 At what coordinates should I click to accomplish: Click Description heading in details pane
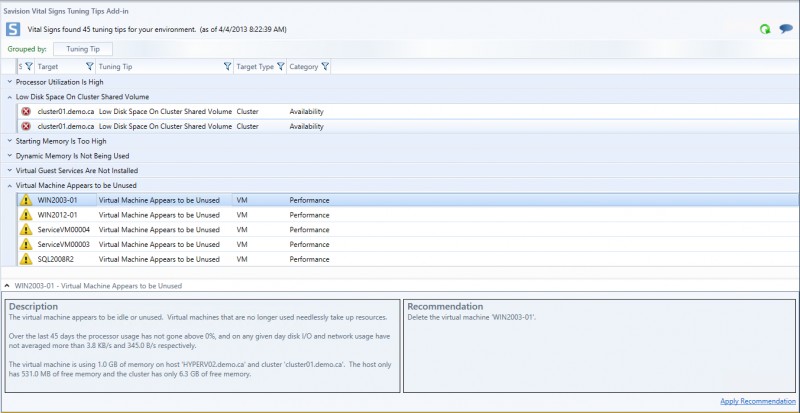point(33,306)
